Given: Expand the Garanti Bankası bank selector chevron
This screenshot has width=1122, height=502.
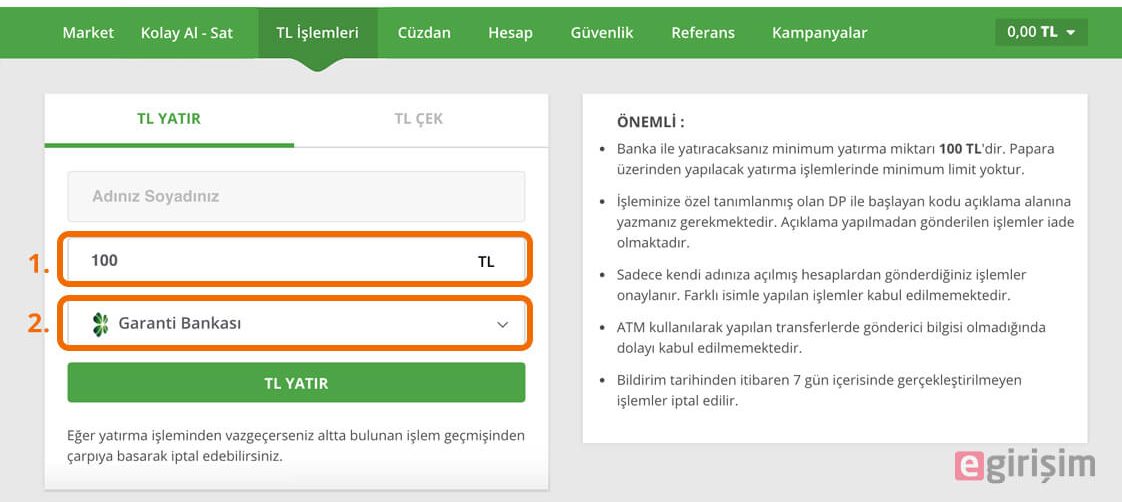Looking at the screenshot, I should (x=502, y=325).
